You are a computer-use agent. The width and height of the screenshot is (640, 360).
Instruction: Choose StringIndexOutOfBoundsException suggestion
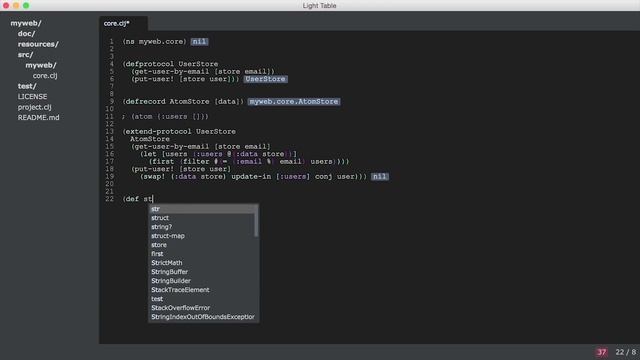tap(203, 317)
